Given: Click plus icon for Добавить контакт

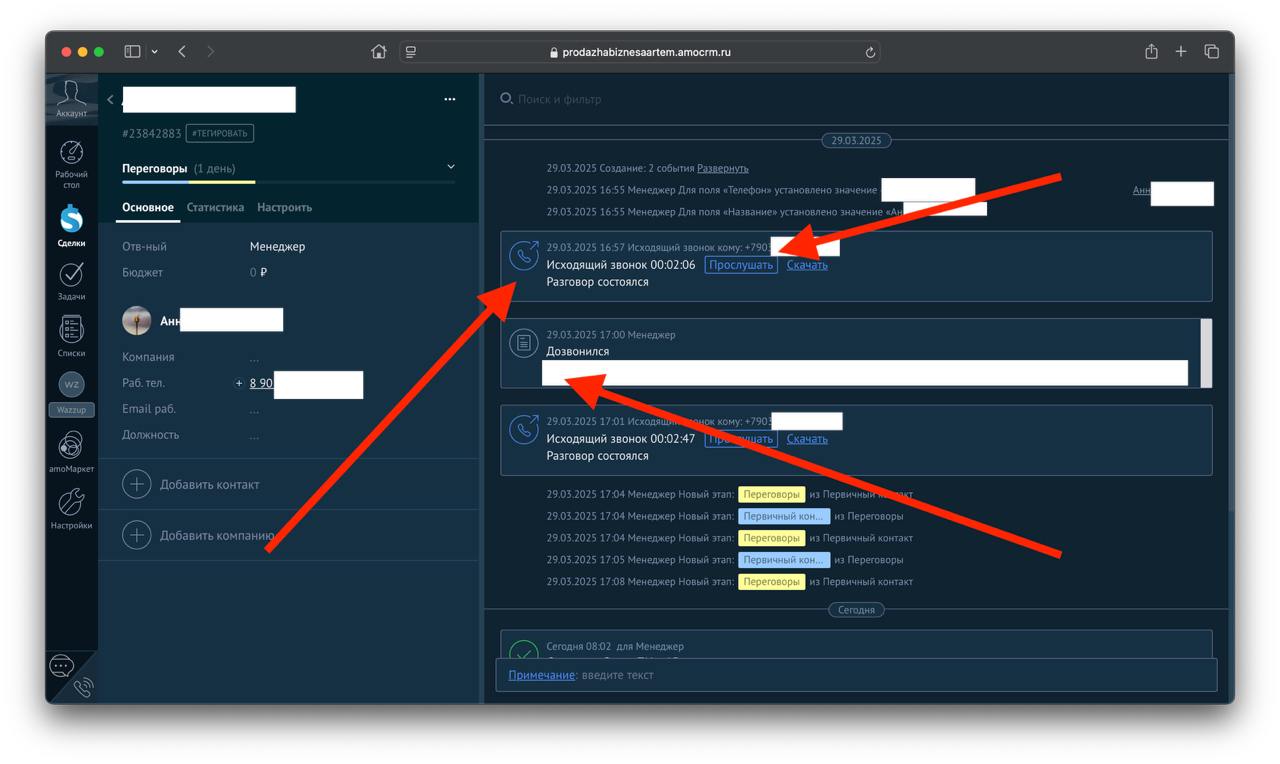Looking at the screenshot, I should [x=137, y=484].
